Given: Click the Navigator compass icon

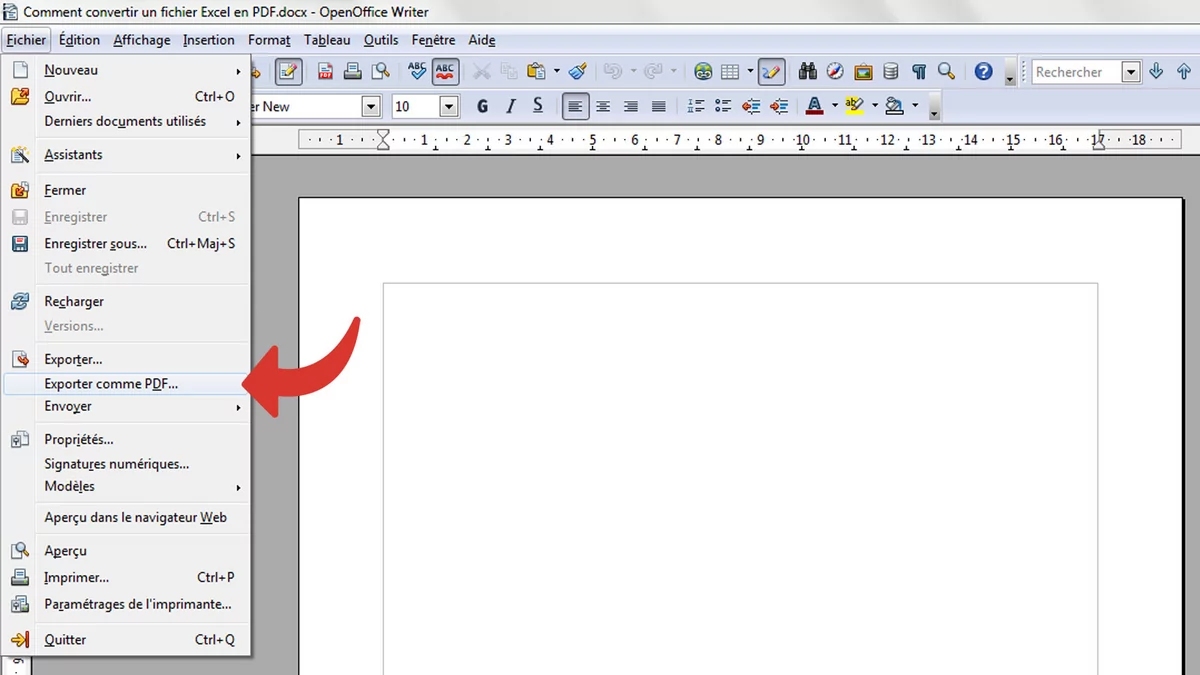Looking at the screenshot, I should (834, 72).
